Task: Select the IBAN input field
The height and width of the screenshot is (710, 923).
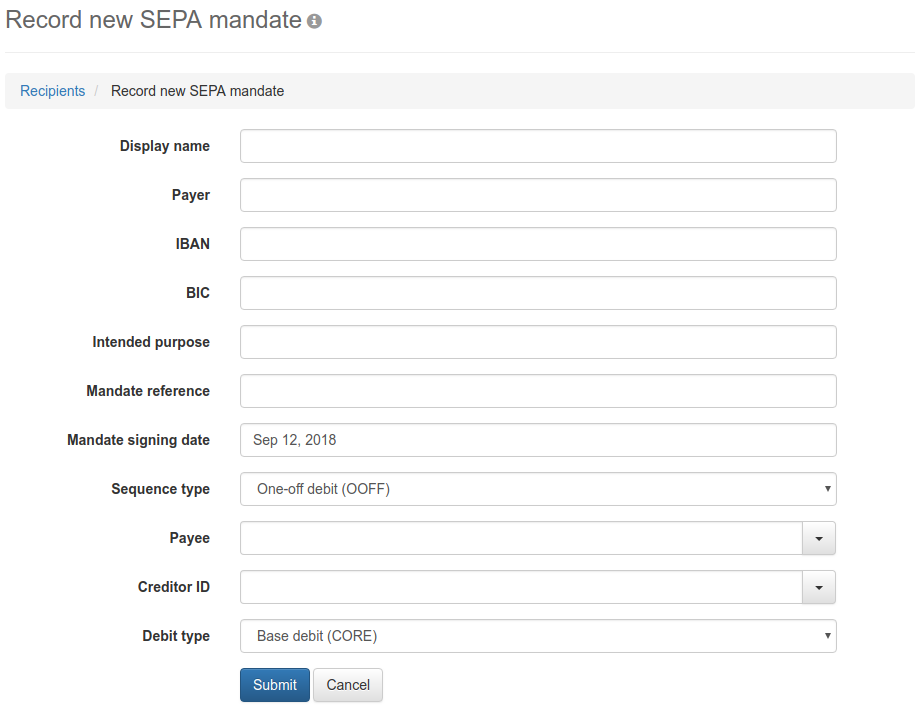Action: [x=538, y=244]
